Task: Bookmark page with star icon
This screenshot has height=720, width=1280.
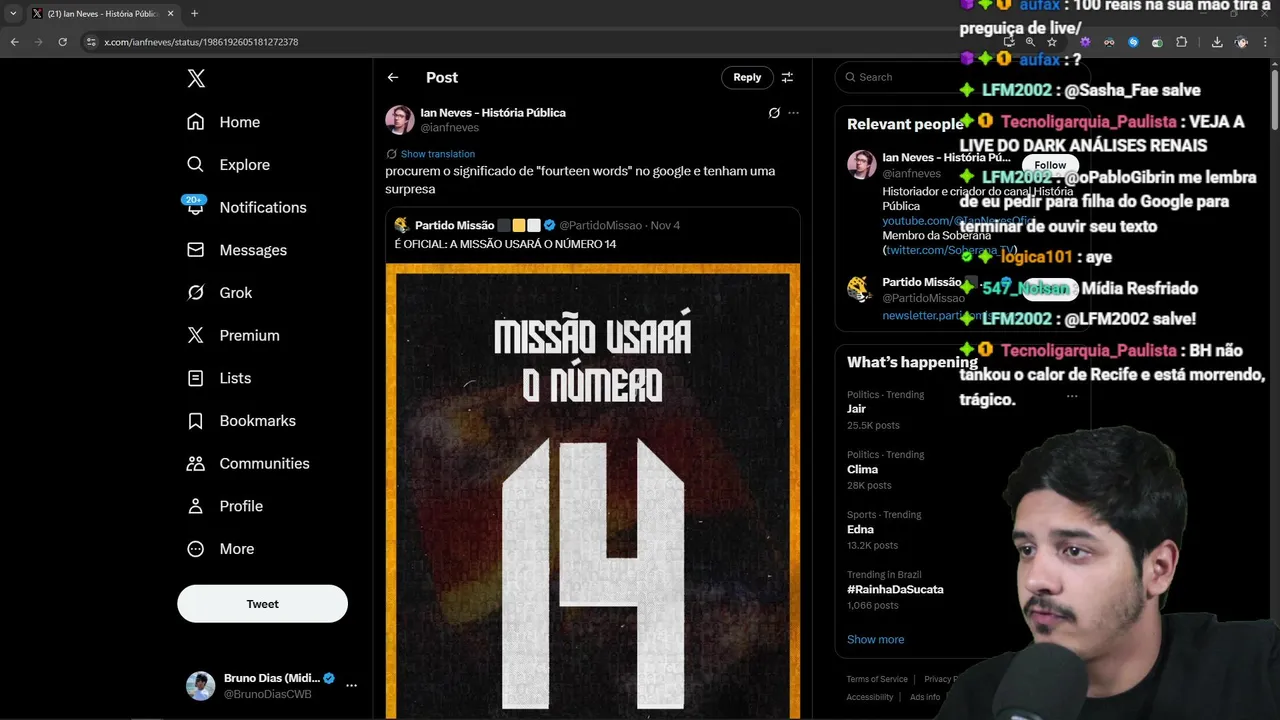Action: click(1052, 42)
